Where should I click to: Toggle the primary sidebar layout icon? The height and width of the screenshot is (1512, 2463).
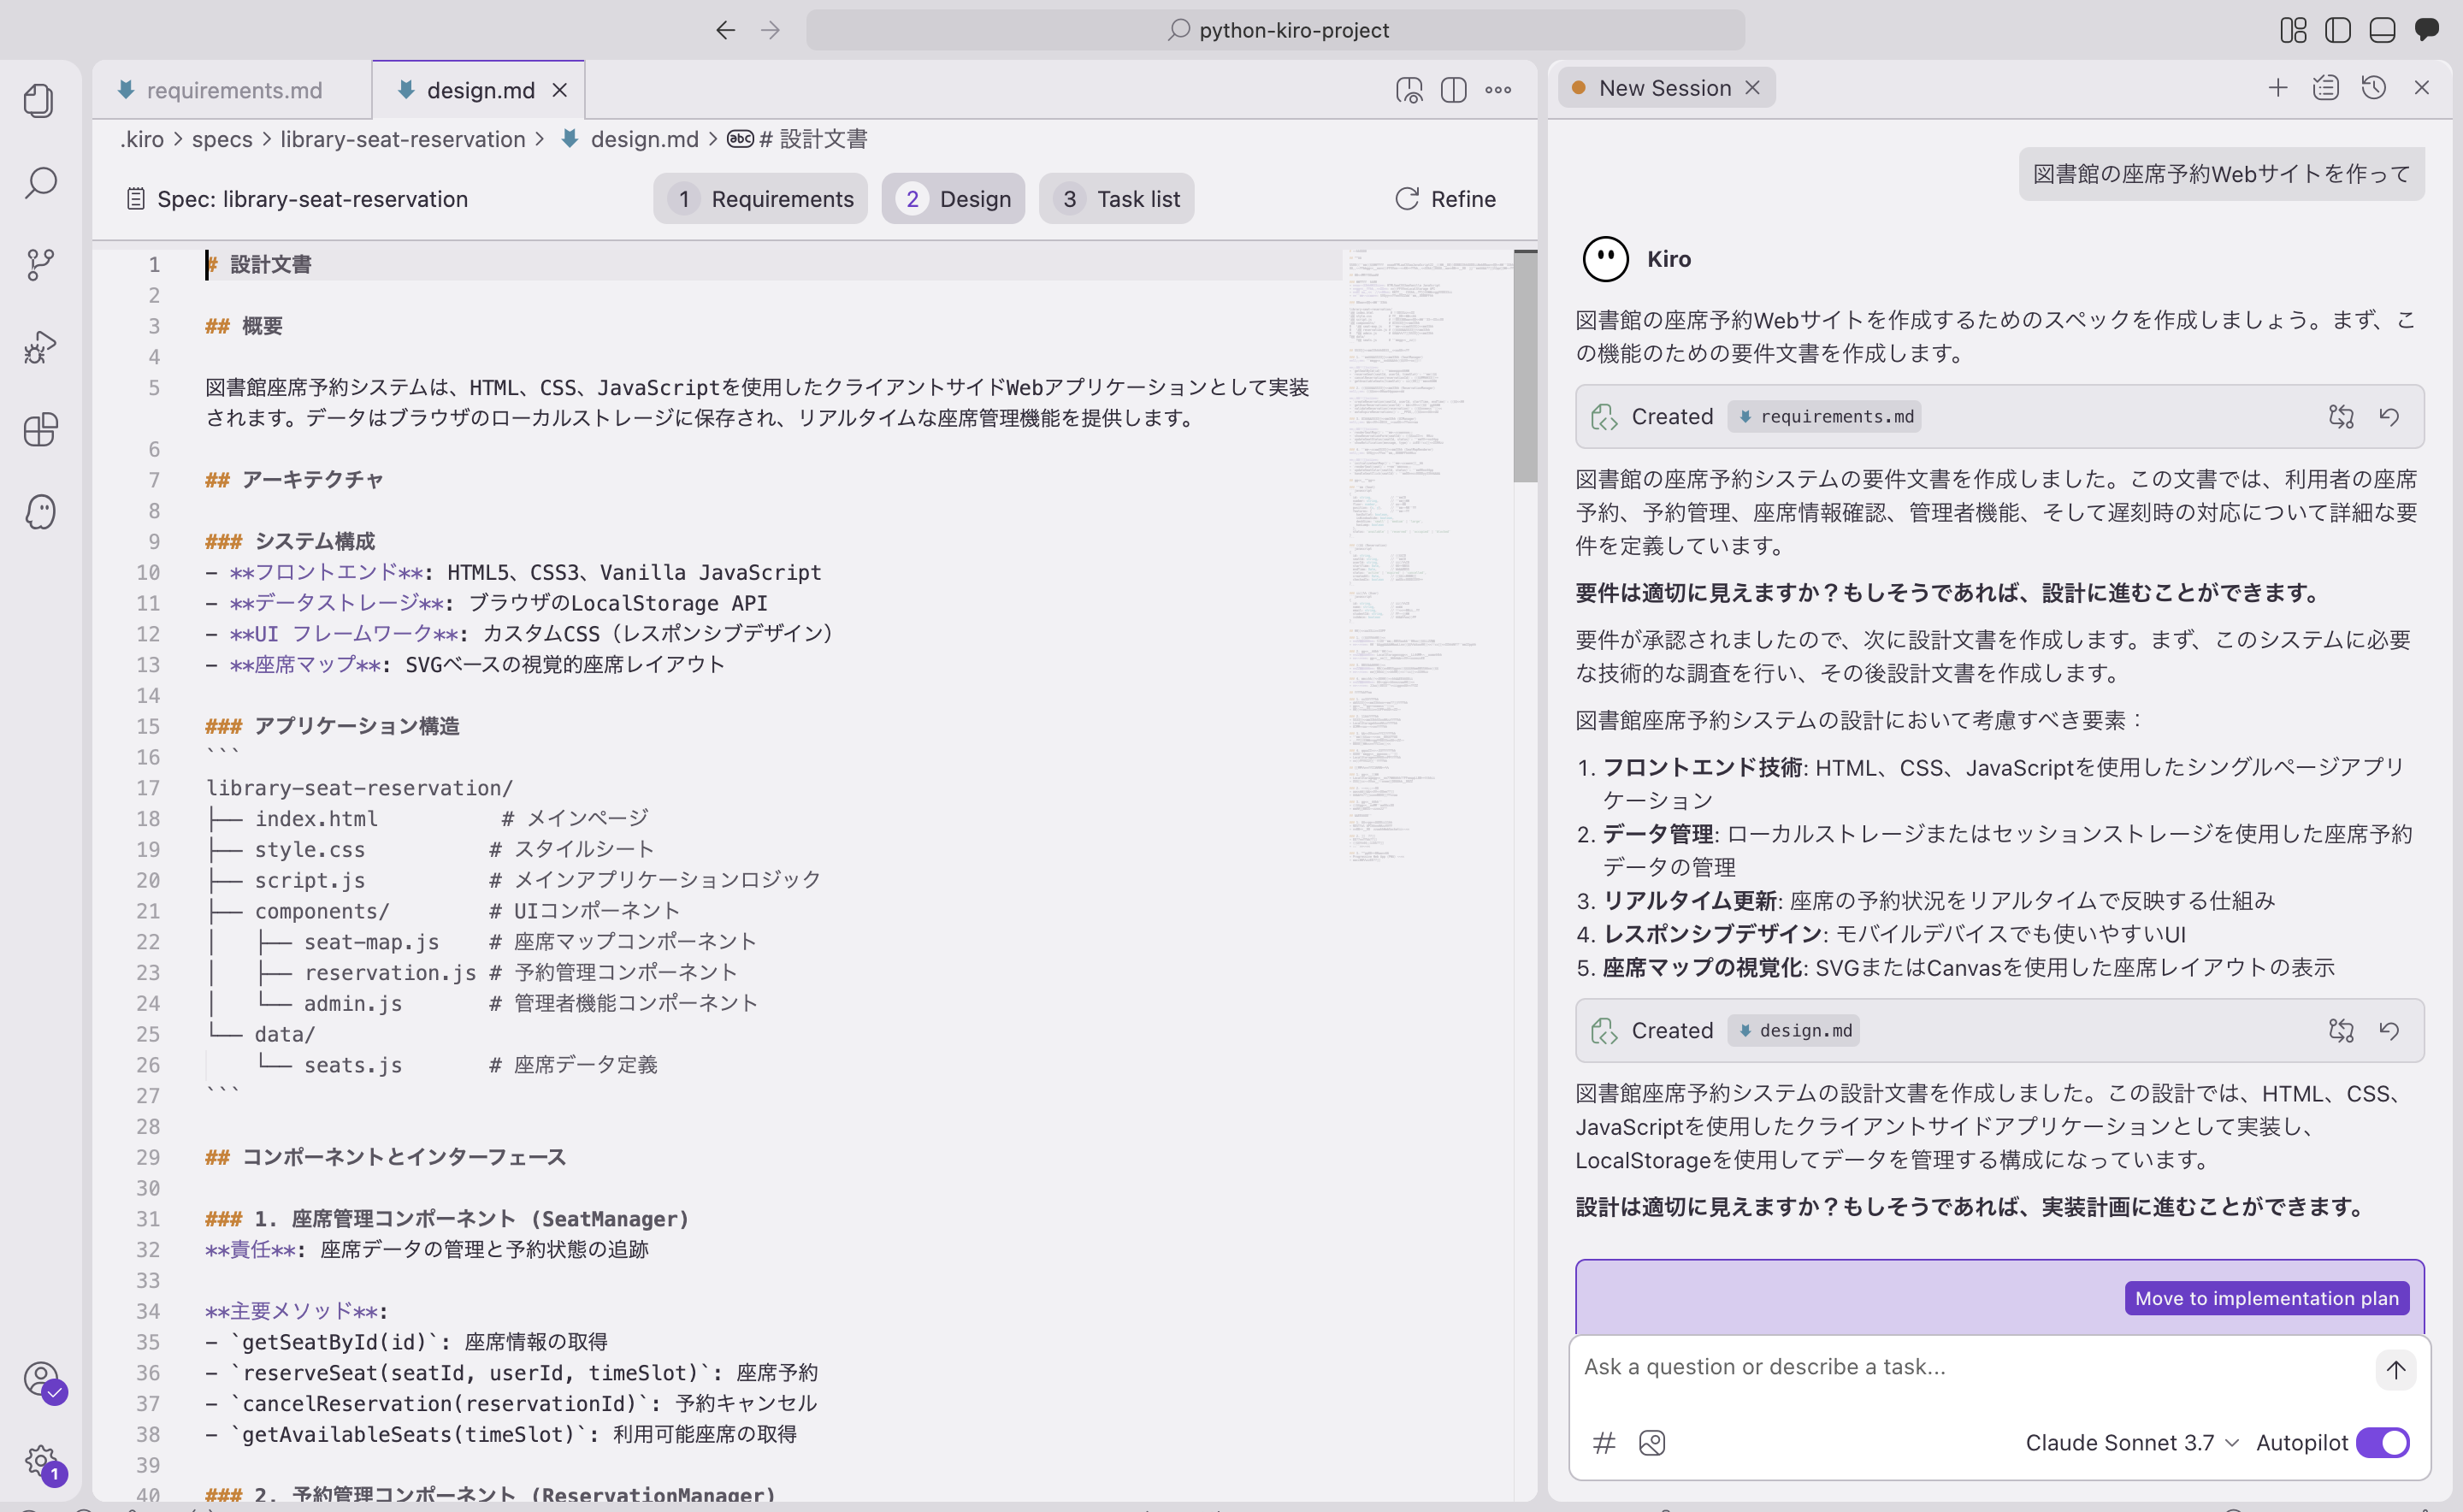tap(2338, 30)
